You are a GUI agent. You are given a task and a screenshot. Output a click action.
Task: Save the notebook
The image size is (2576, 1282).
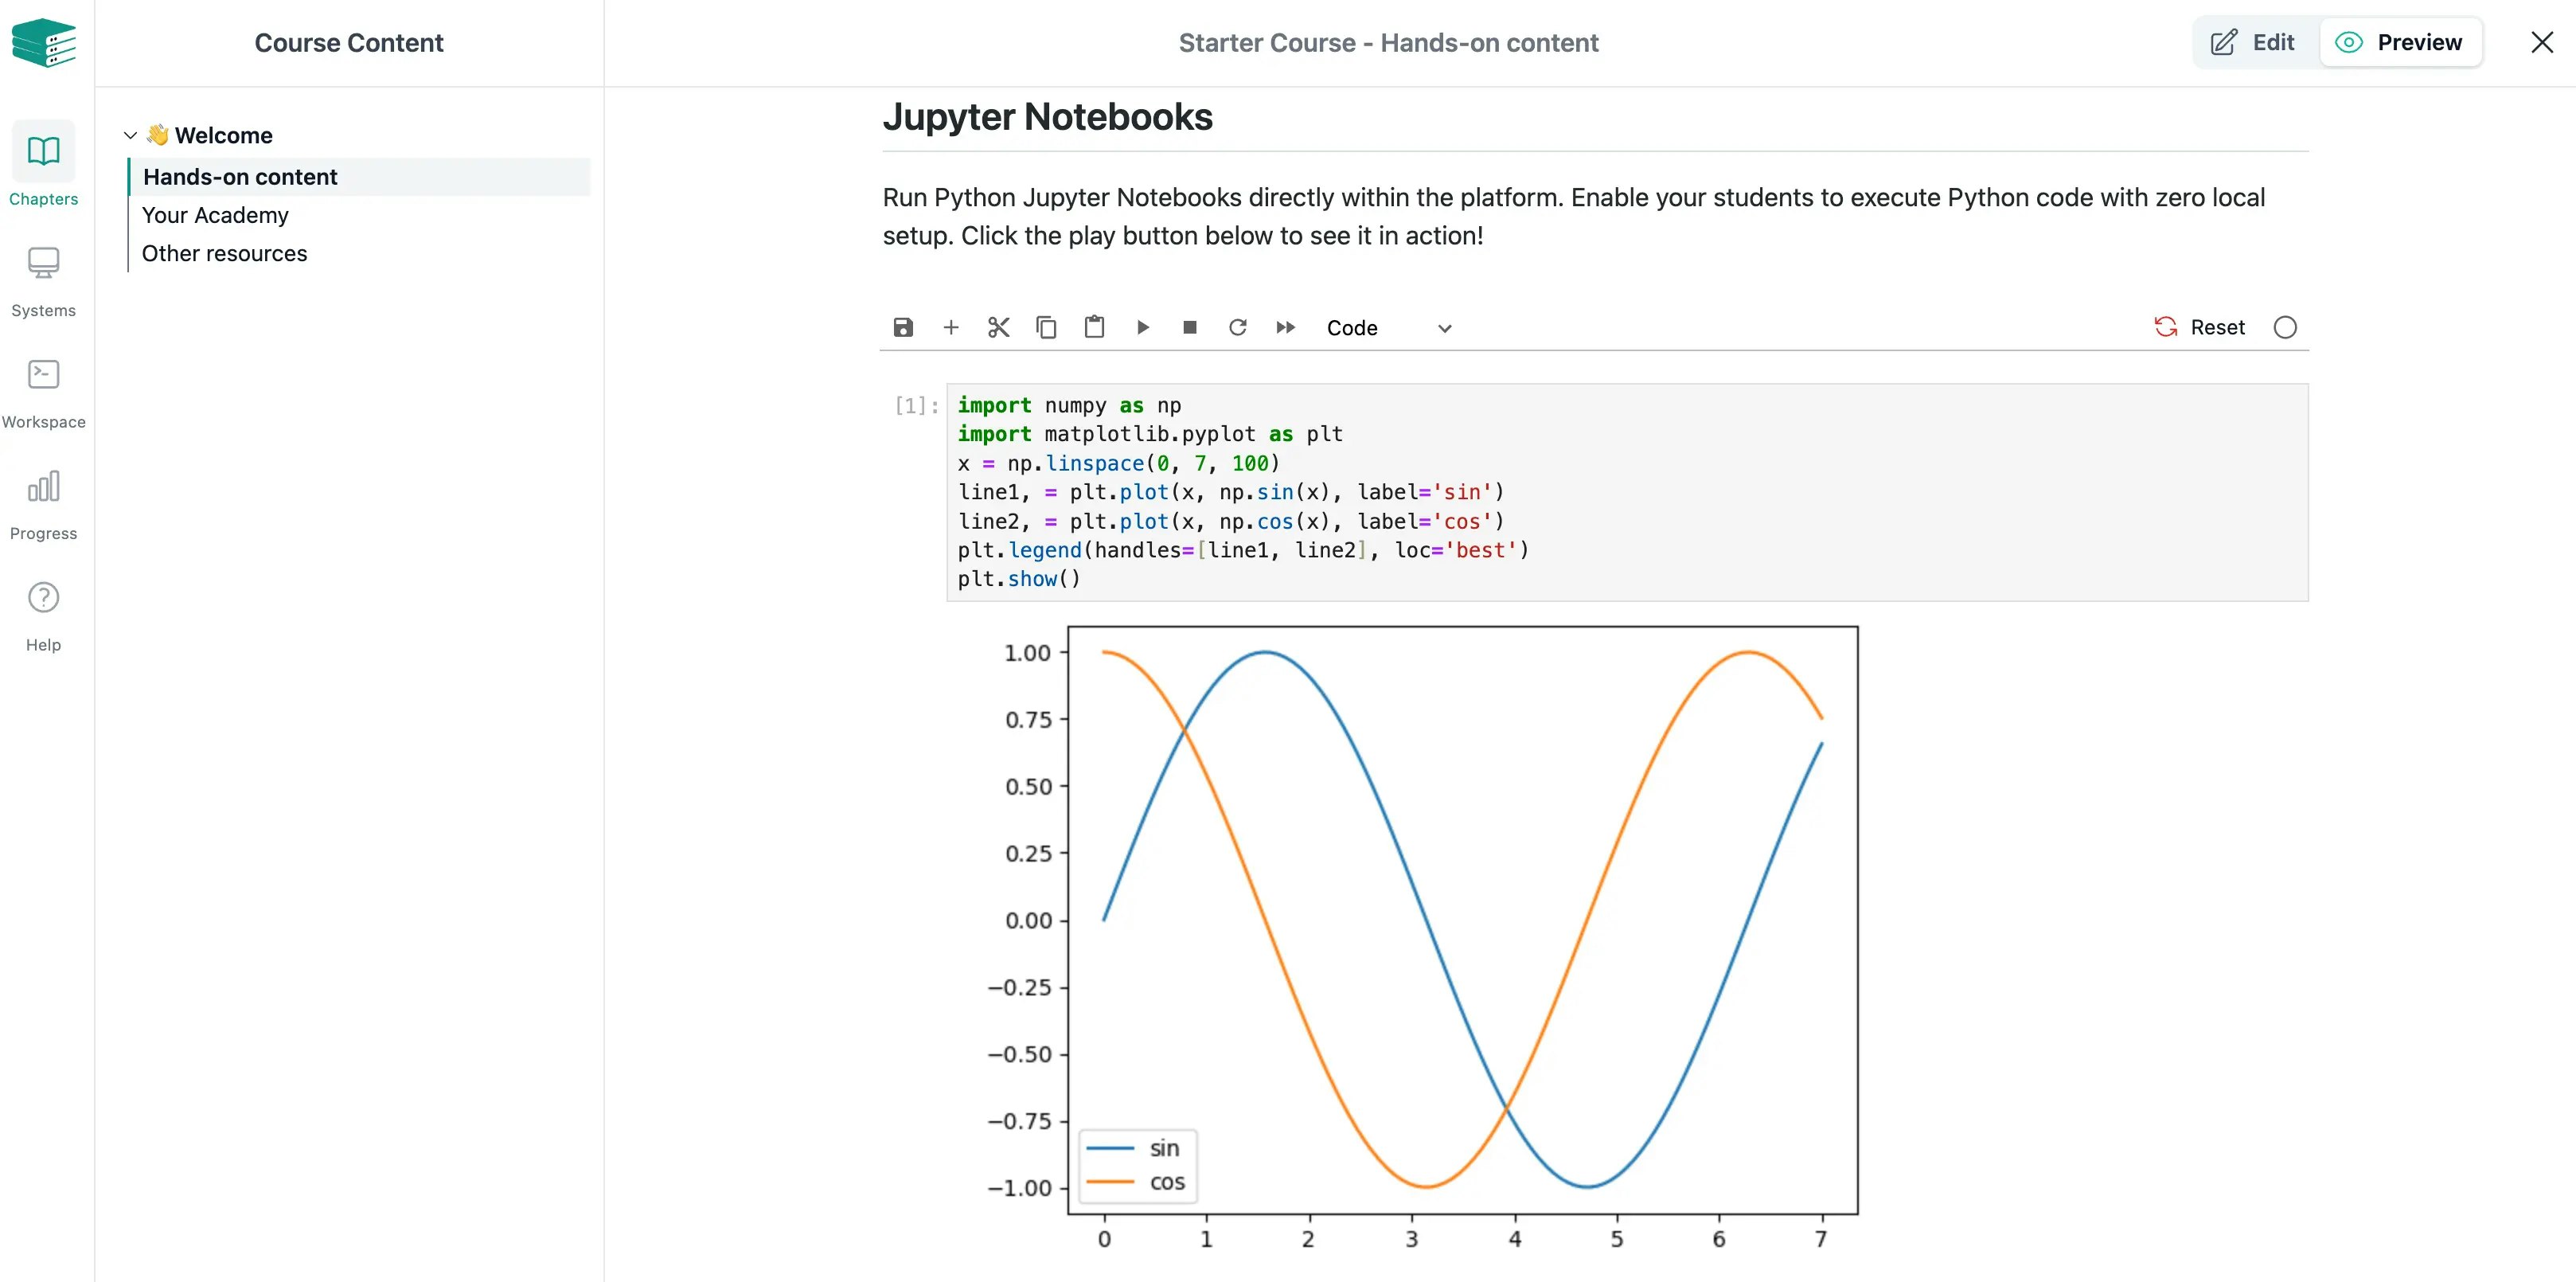(903, 327)
